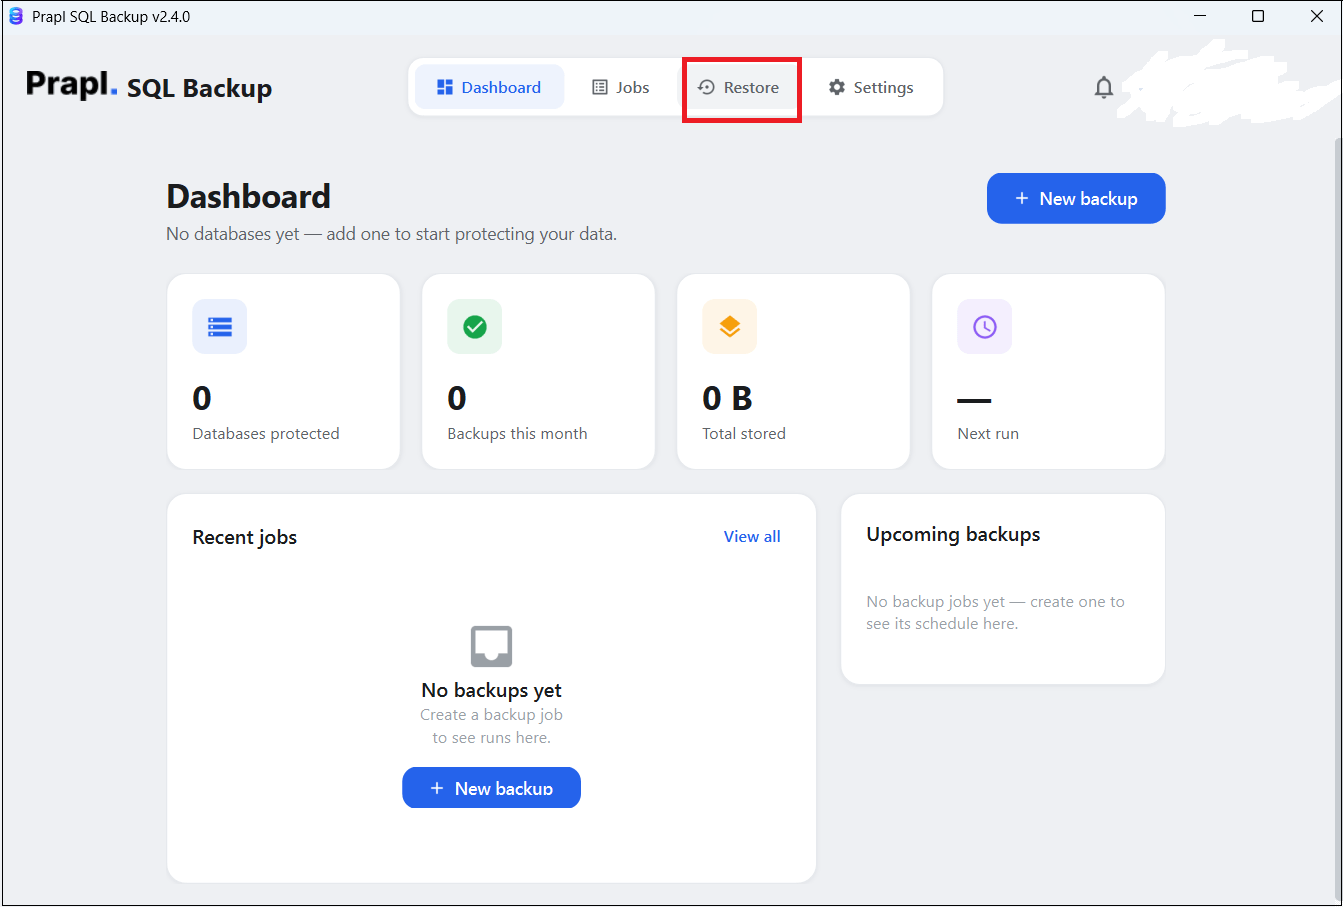Click the 'No backup jobs yet' schedule note
Image resolution: width=1343 pixels, height=907 pixels.
coord(995,612)
